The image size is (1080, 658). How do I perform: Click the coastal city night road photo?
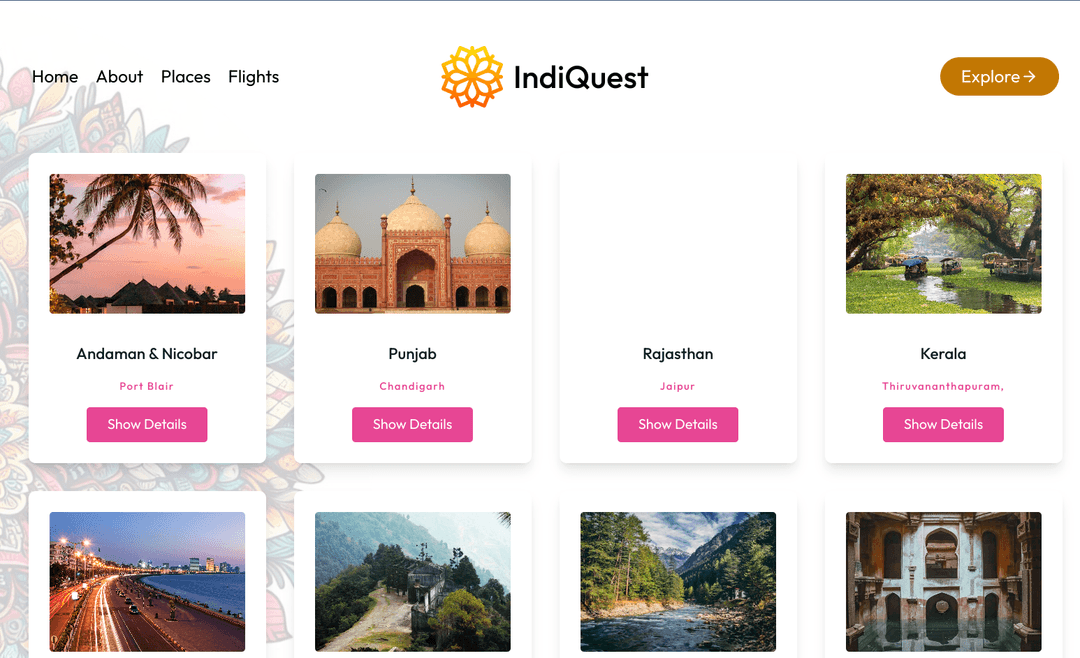click(147, 582)
